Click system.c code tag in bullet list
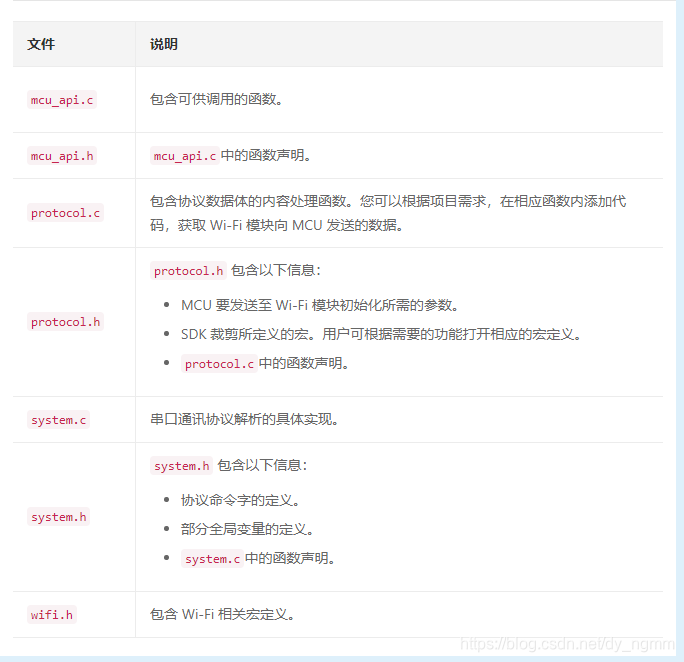Viewport: 684px width, 662px height. [212, 559]
